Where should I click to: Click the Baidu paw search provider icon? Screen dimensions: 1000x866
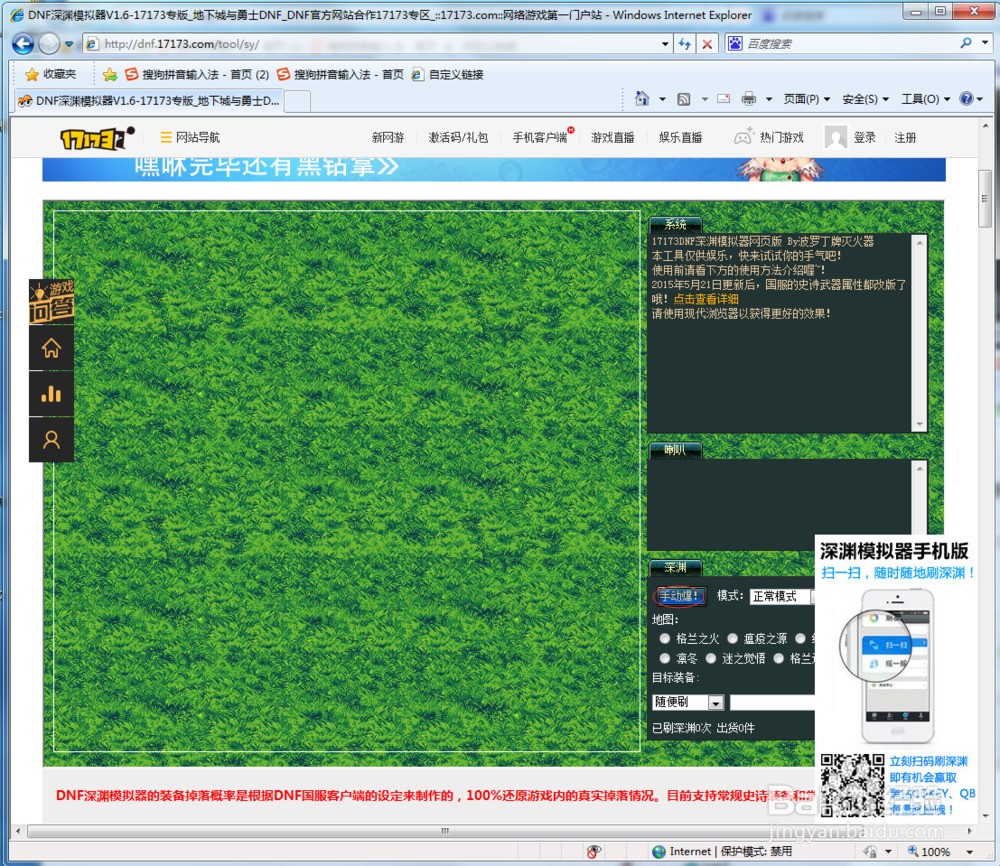pyautogui.click(x=735, y=43)
